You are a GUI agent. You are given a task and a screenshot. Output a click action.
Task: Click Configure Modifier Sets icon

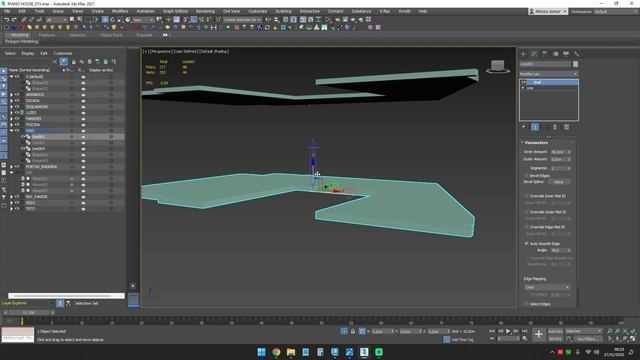click(567, 127)
